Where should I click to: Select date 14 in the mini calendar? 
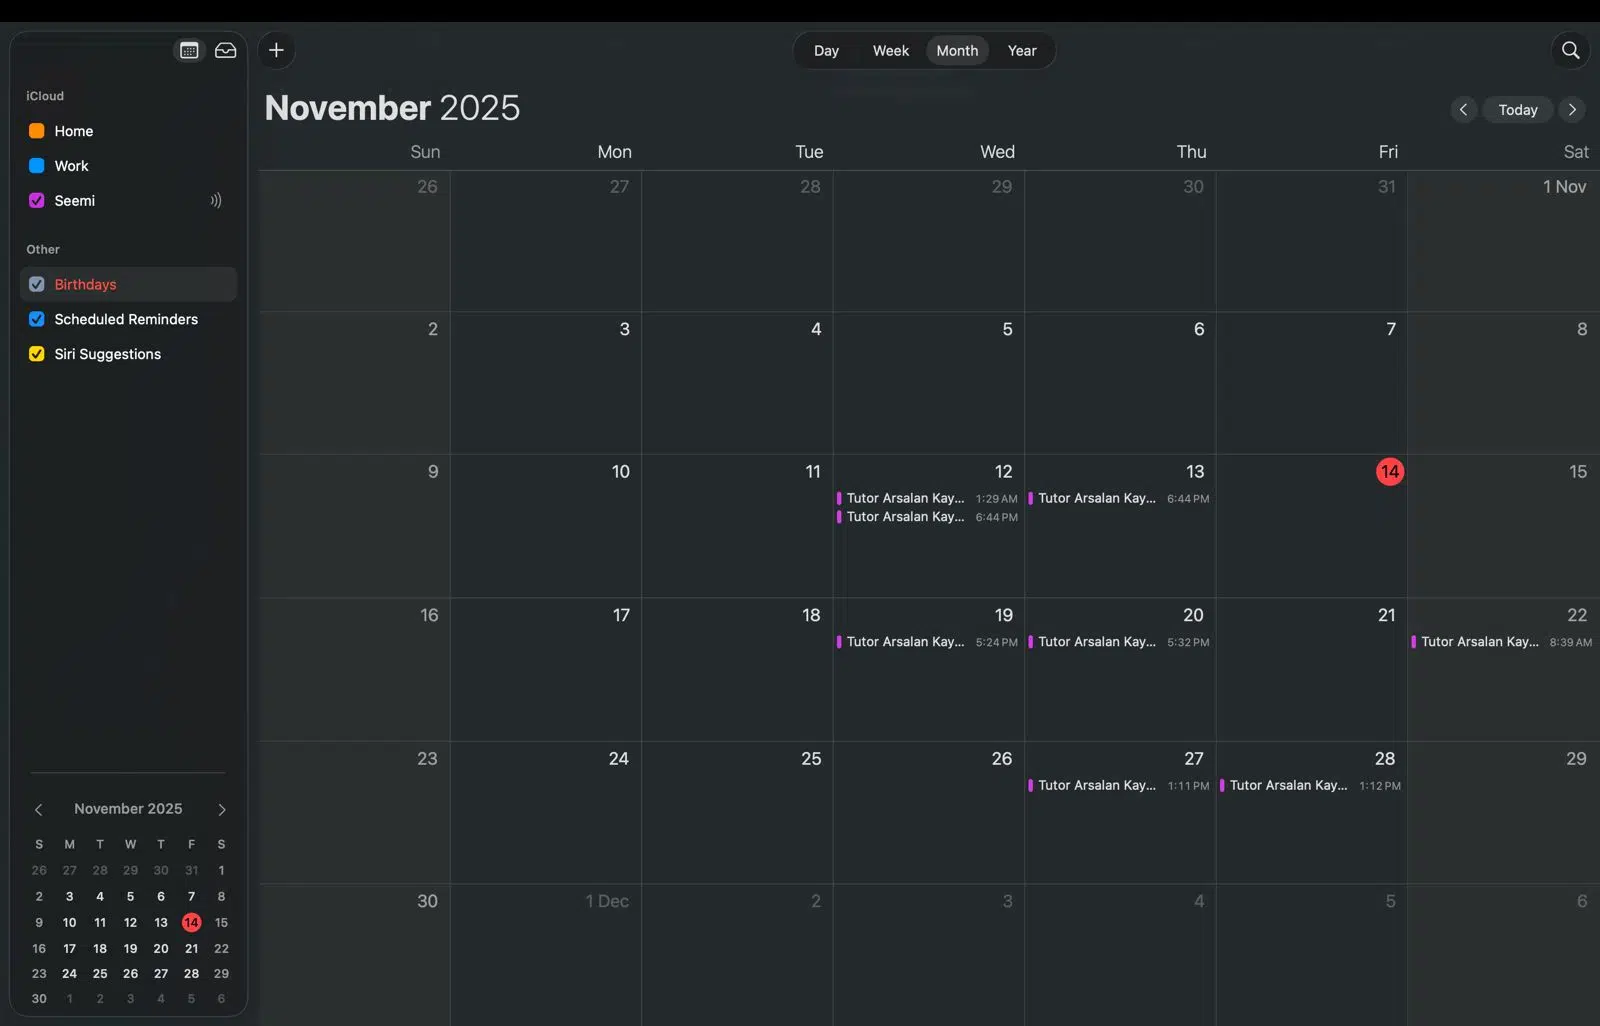191,922
